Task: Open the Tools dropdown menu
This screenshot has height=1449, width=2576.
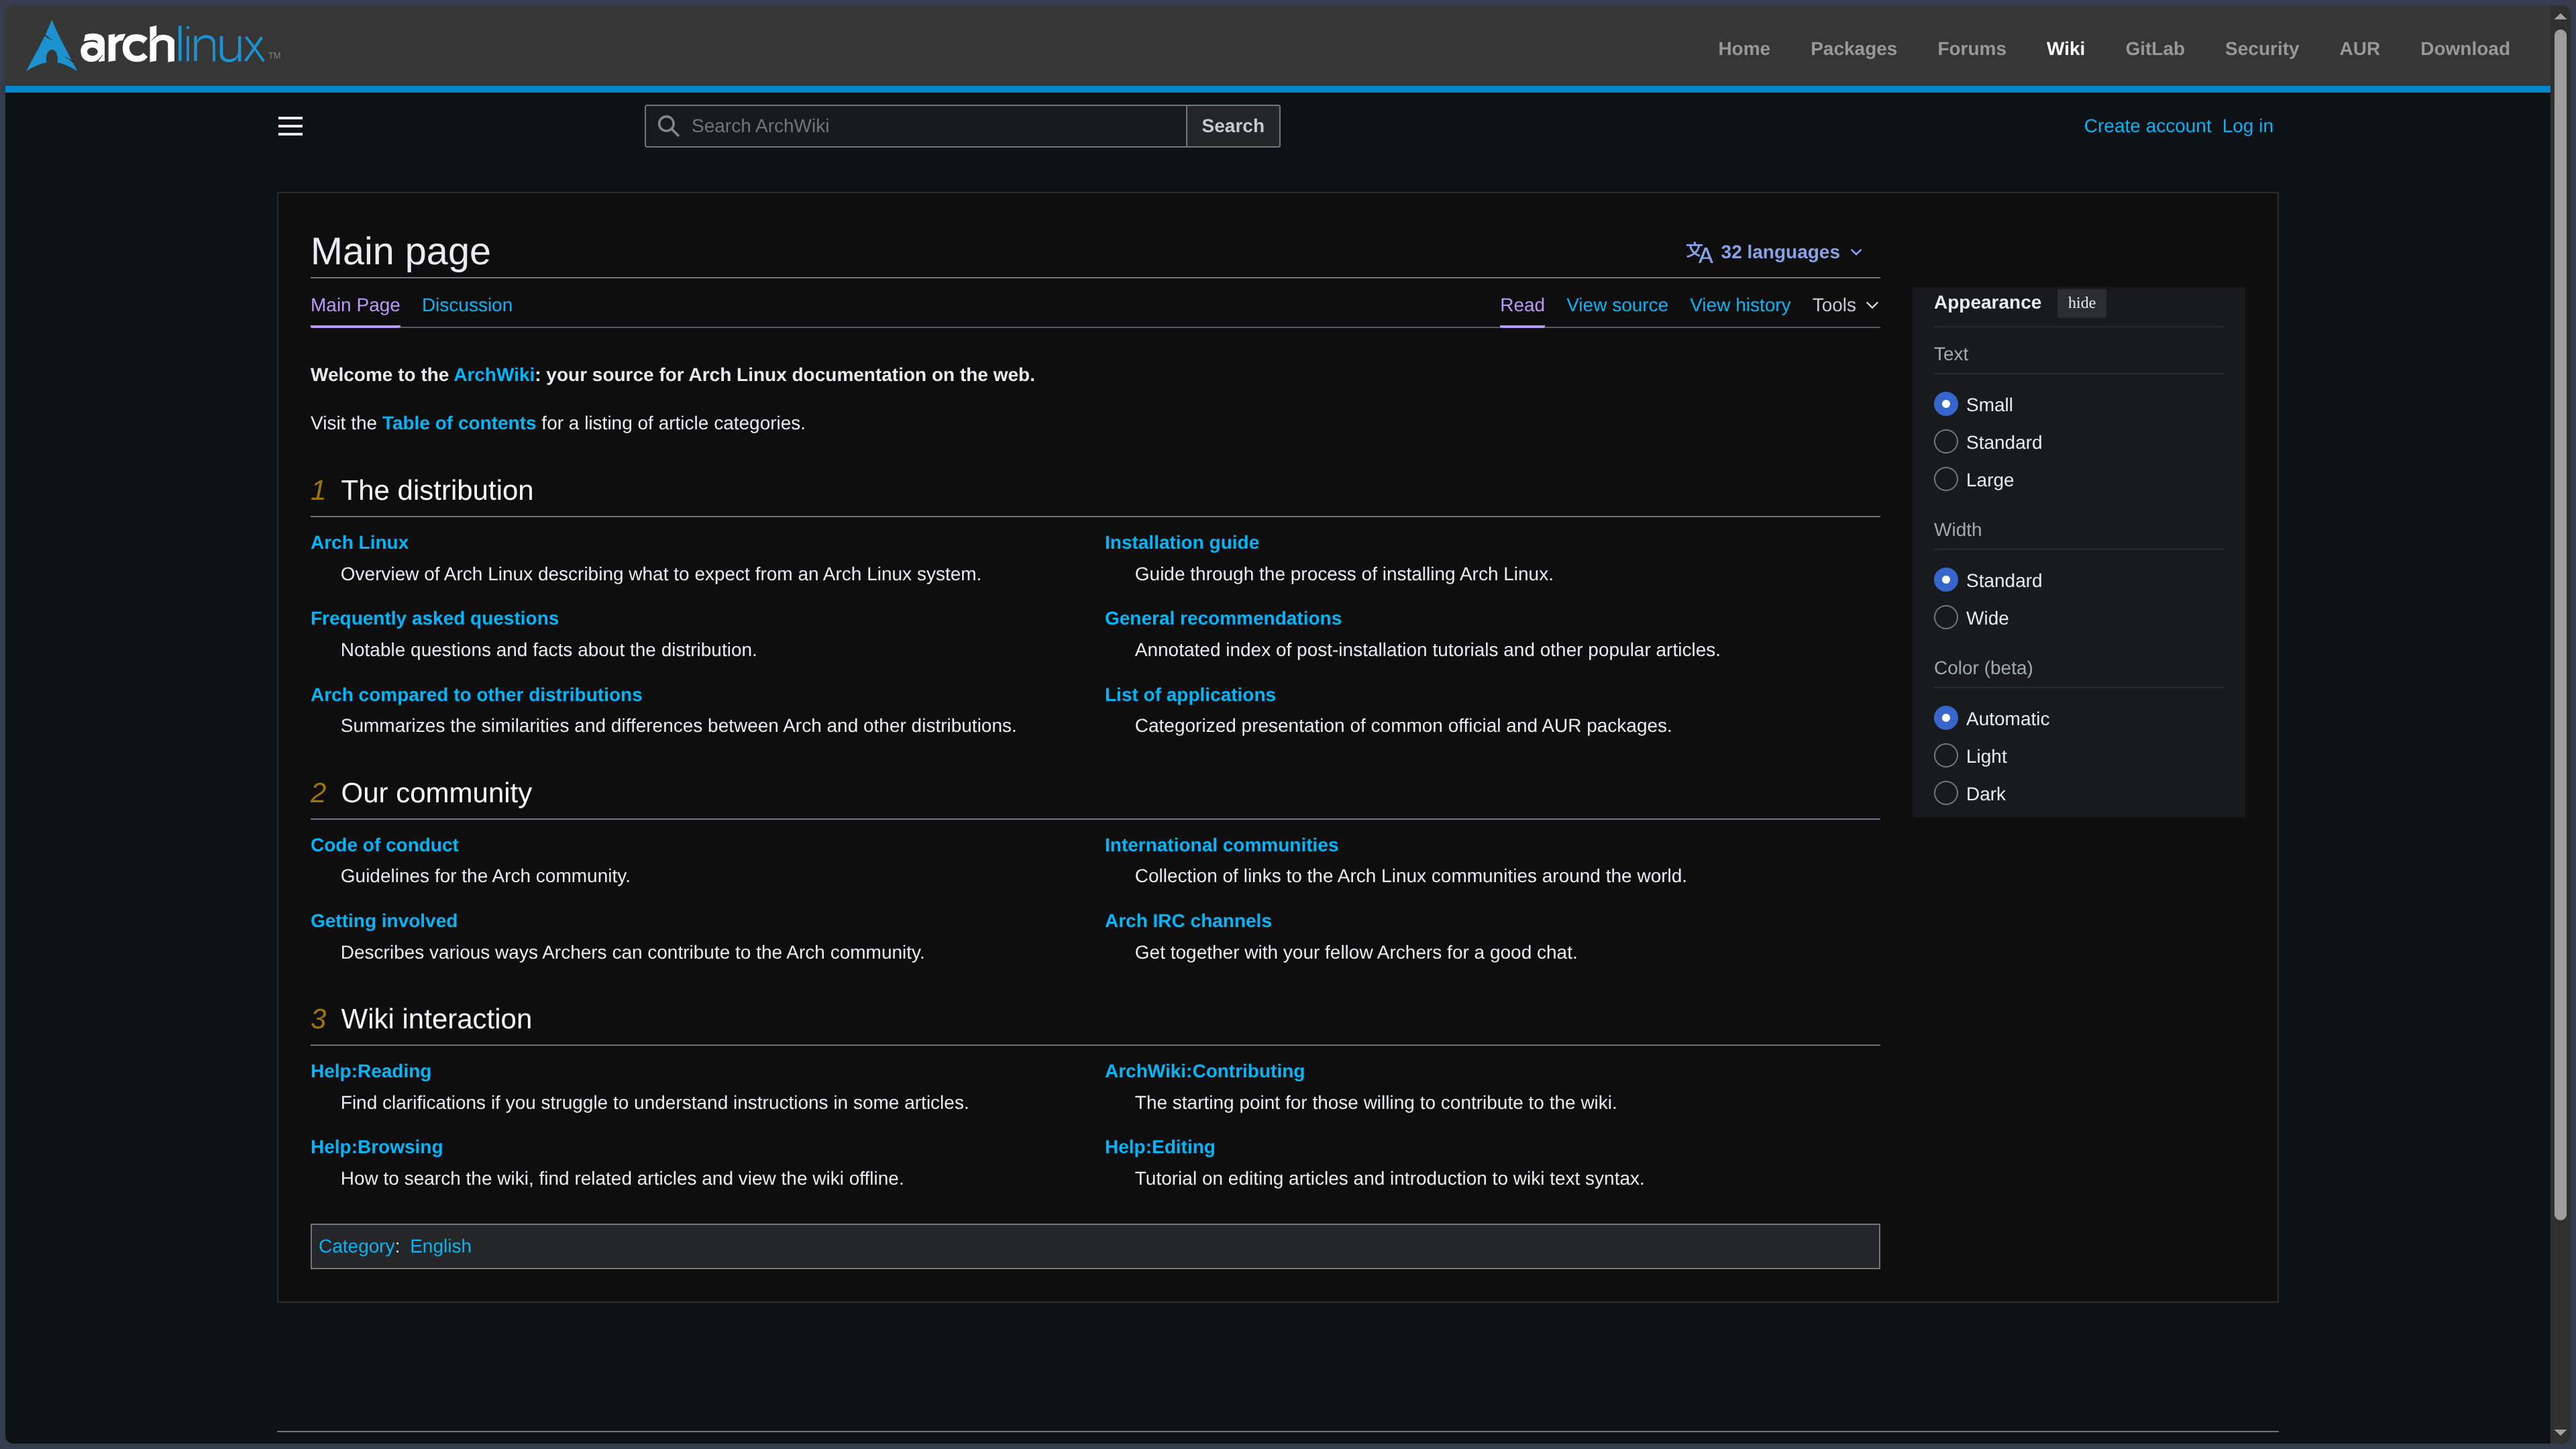Action: click(1845, 305)
